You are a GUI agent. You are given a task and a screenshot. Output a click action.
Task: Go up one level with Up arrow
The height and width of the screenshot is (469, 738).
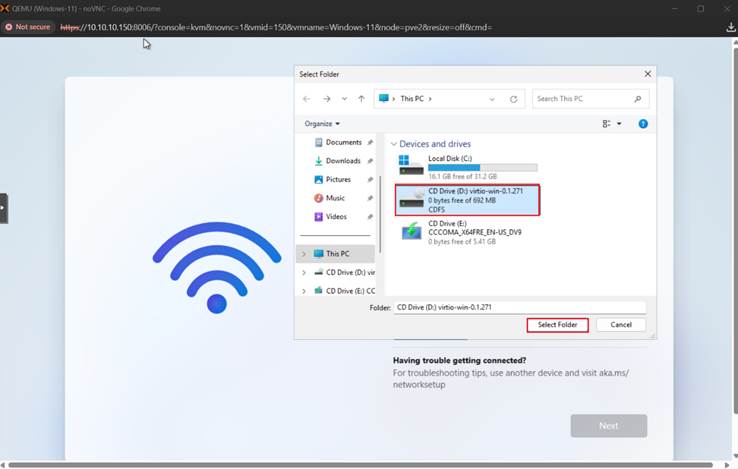pos(361,99)
